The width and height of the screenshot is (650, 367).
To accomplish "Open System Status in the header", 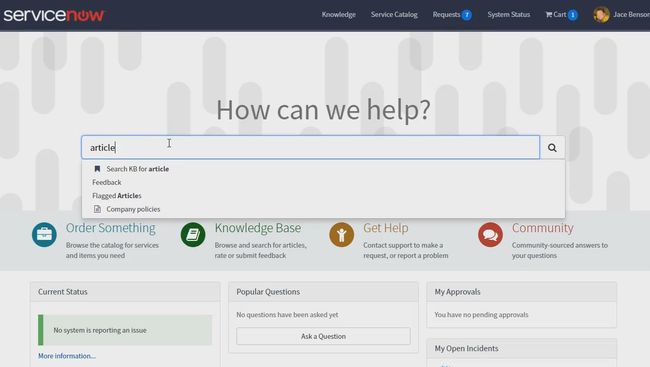I will [x=509, y=15].
